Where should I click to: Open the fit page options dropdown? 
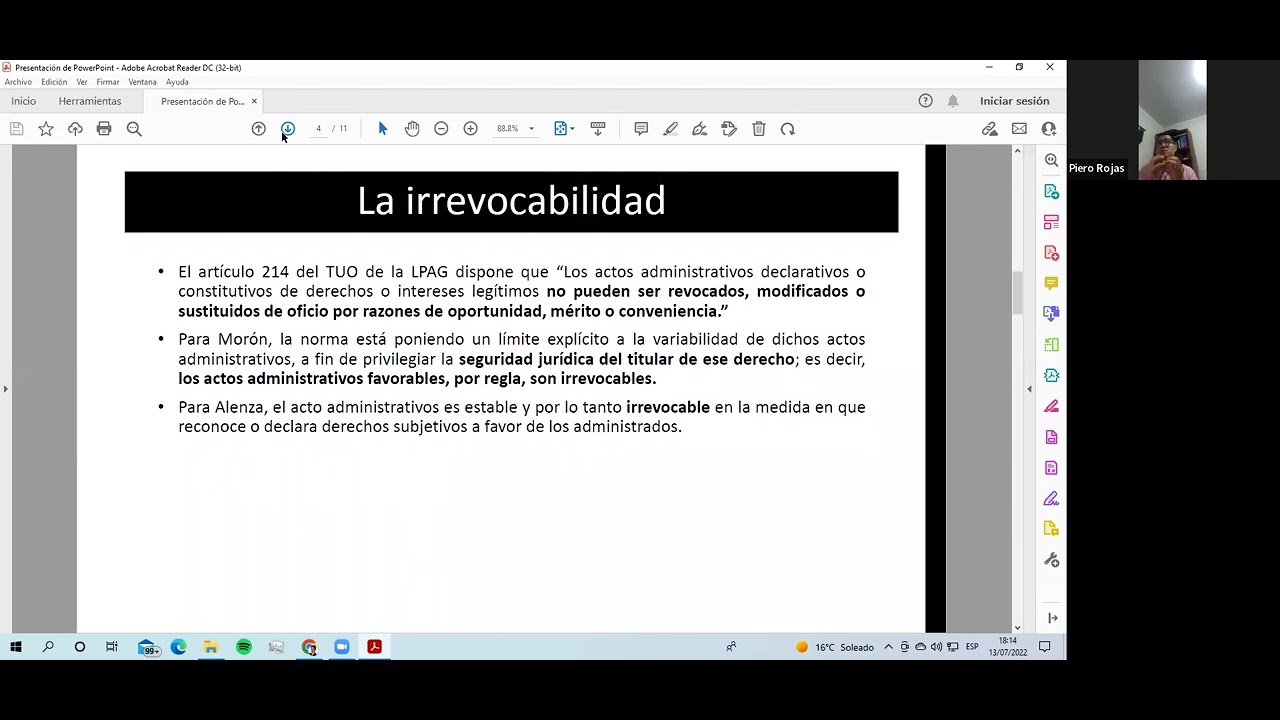pos(564,129)
